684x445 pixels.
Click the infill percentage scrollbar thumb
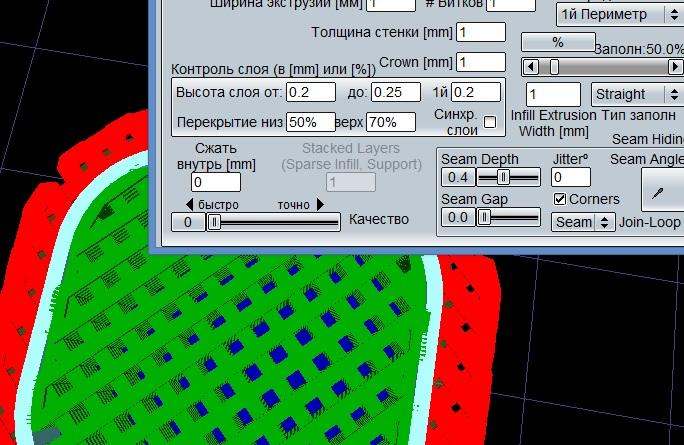[x=554, y=67]
